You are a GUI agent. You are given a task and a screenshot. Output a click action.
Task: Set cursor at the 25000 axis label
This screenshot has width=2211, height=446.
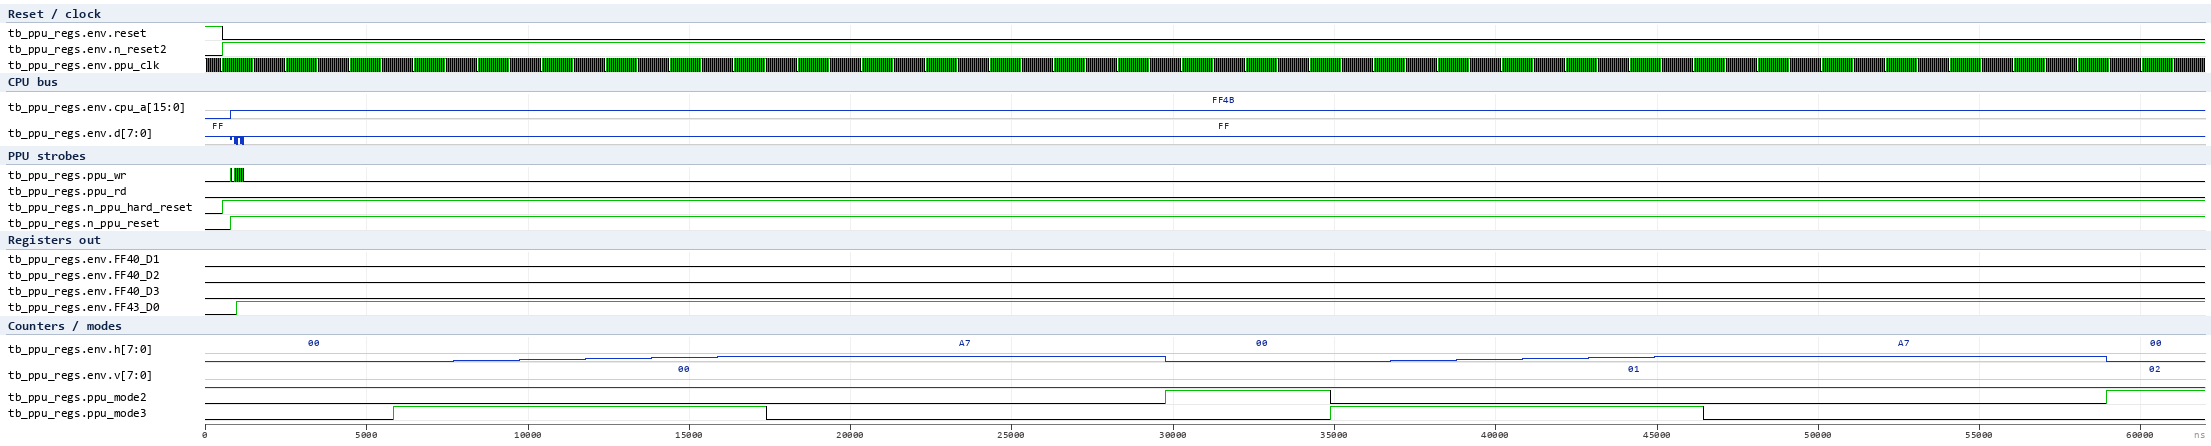(x=1011, y=435)
